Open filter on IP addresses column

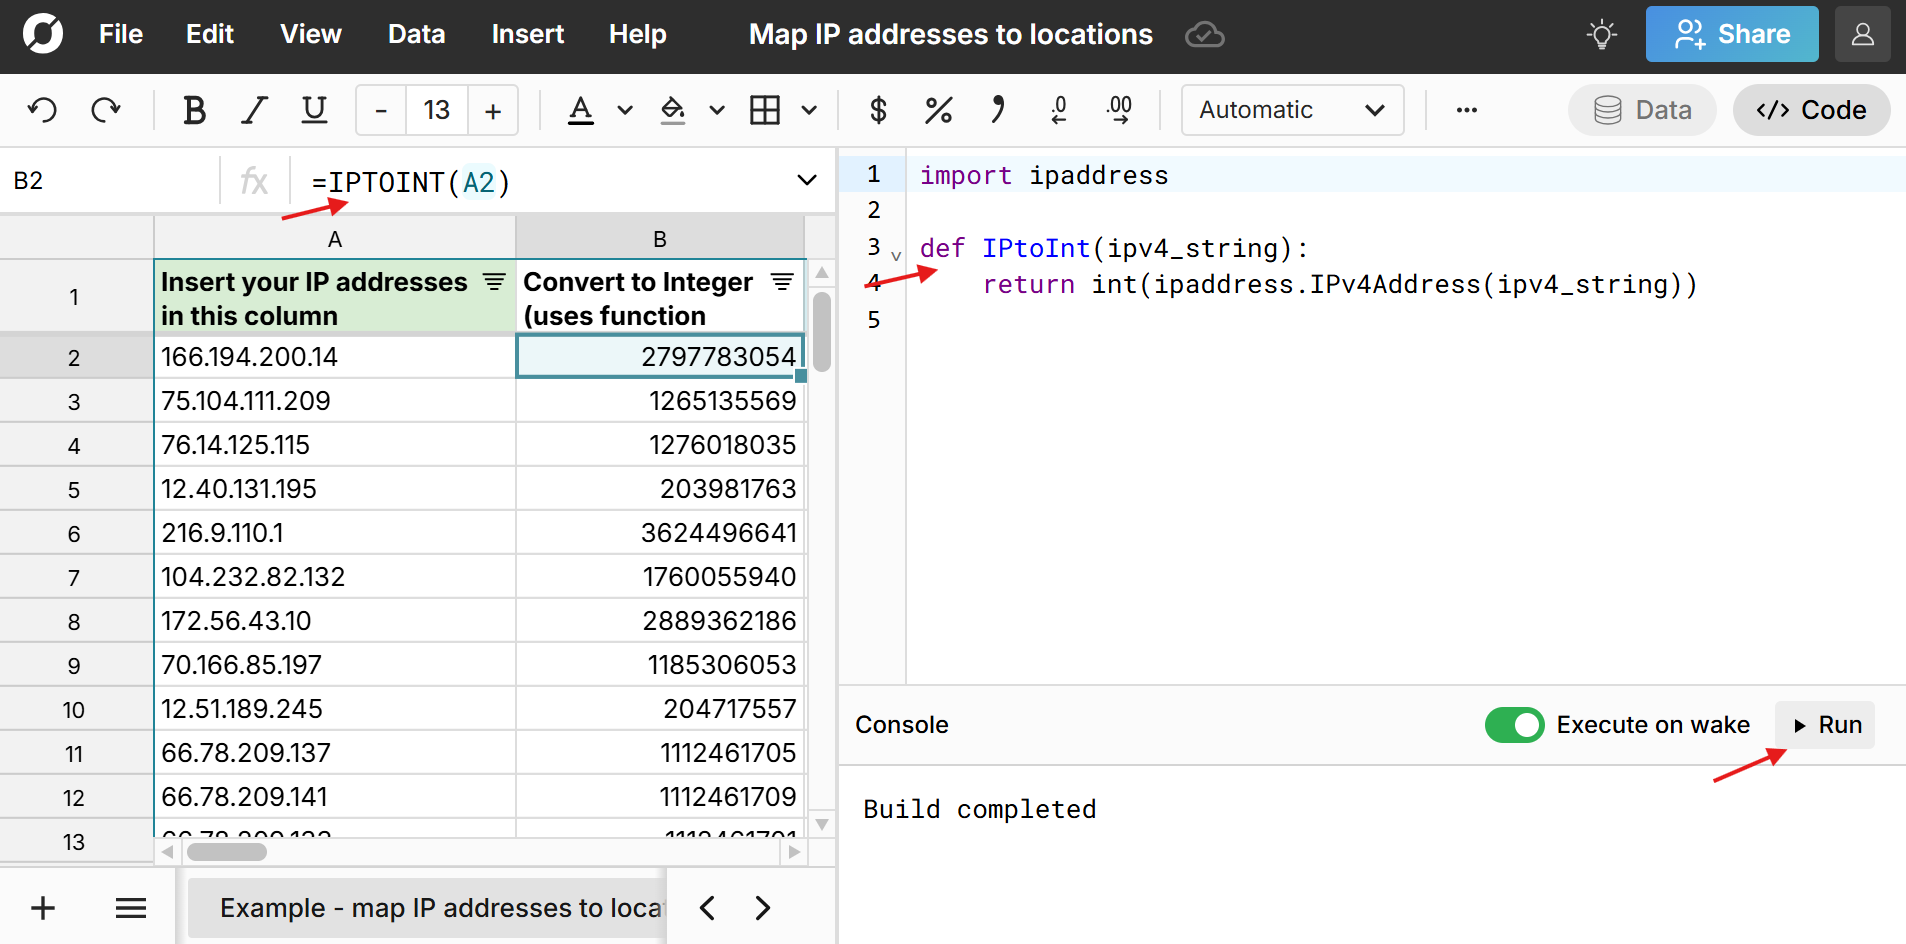tap(493, 282)
